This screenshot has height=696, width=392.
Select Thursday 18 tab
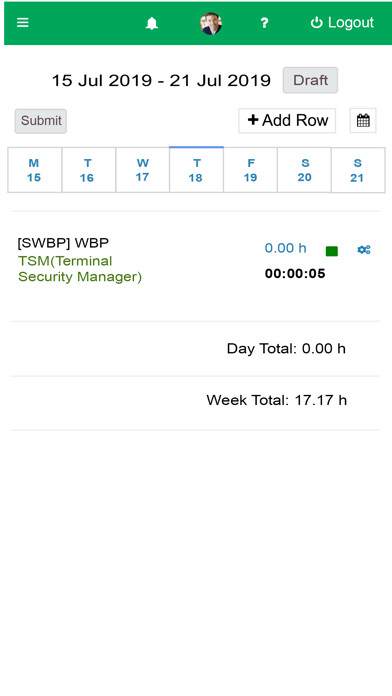[x=196, y=170]
